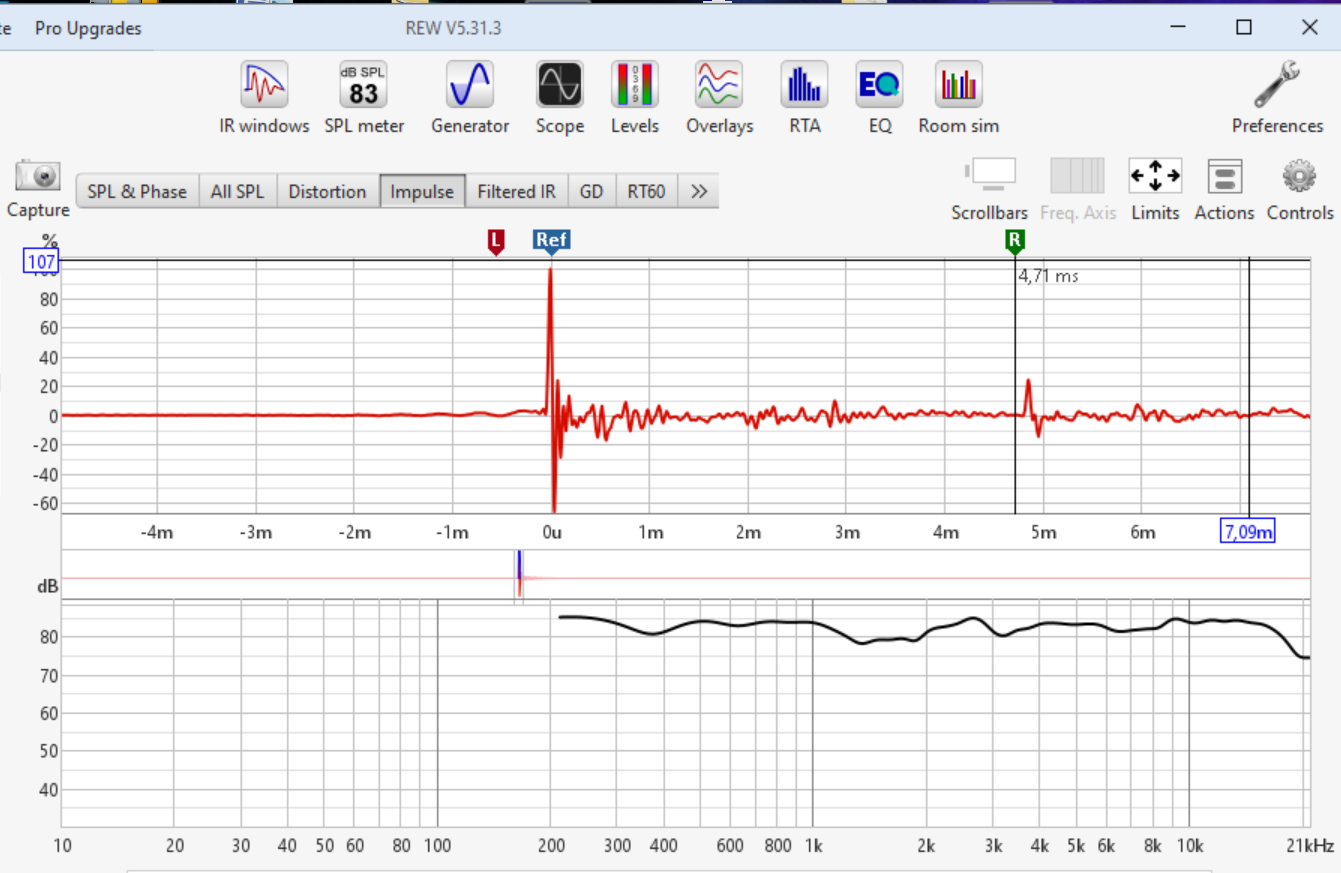Open the Scope view
The height and width of the screenshot is (873, 1341).
(559, 86)
